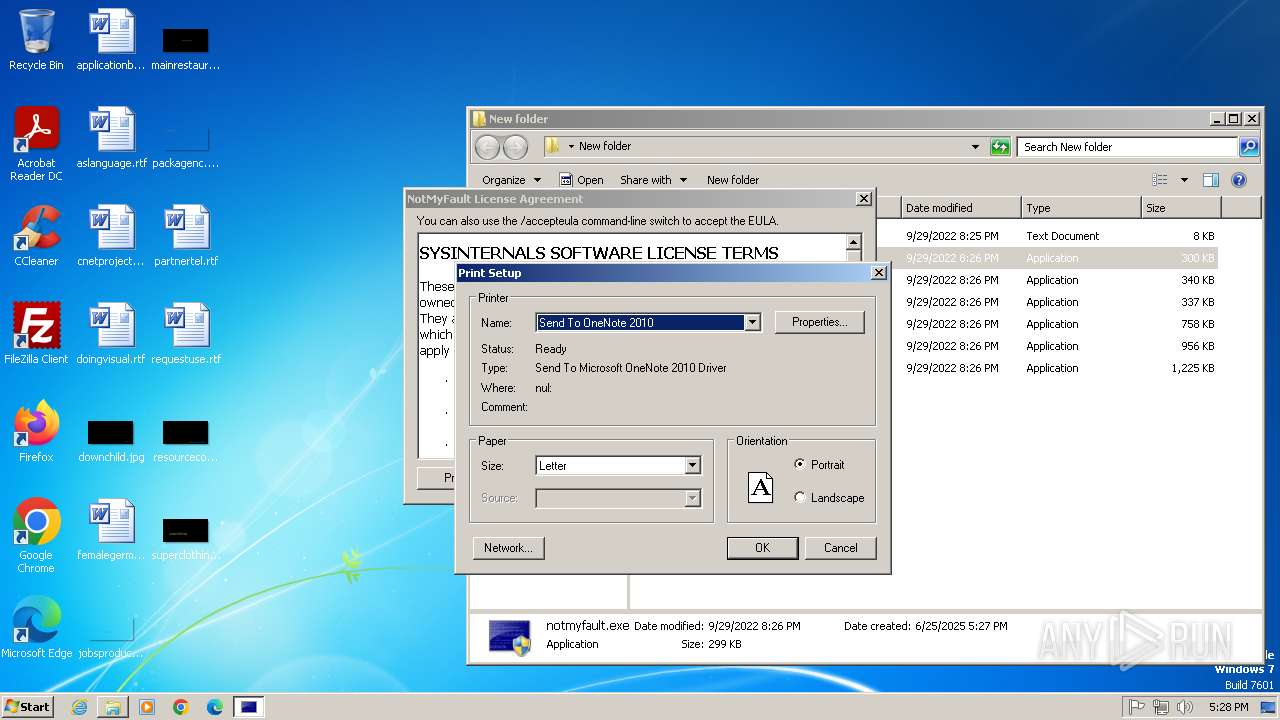Expand Explorer address bar history dropdown
Viewport: 1280px width, 720px height.
click(x=975, y=147)
